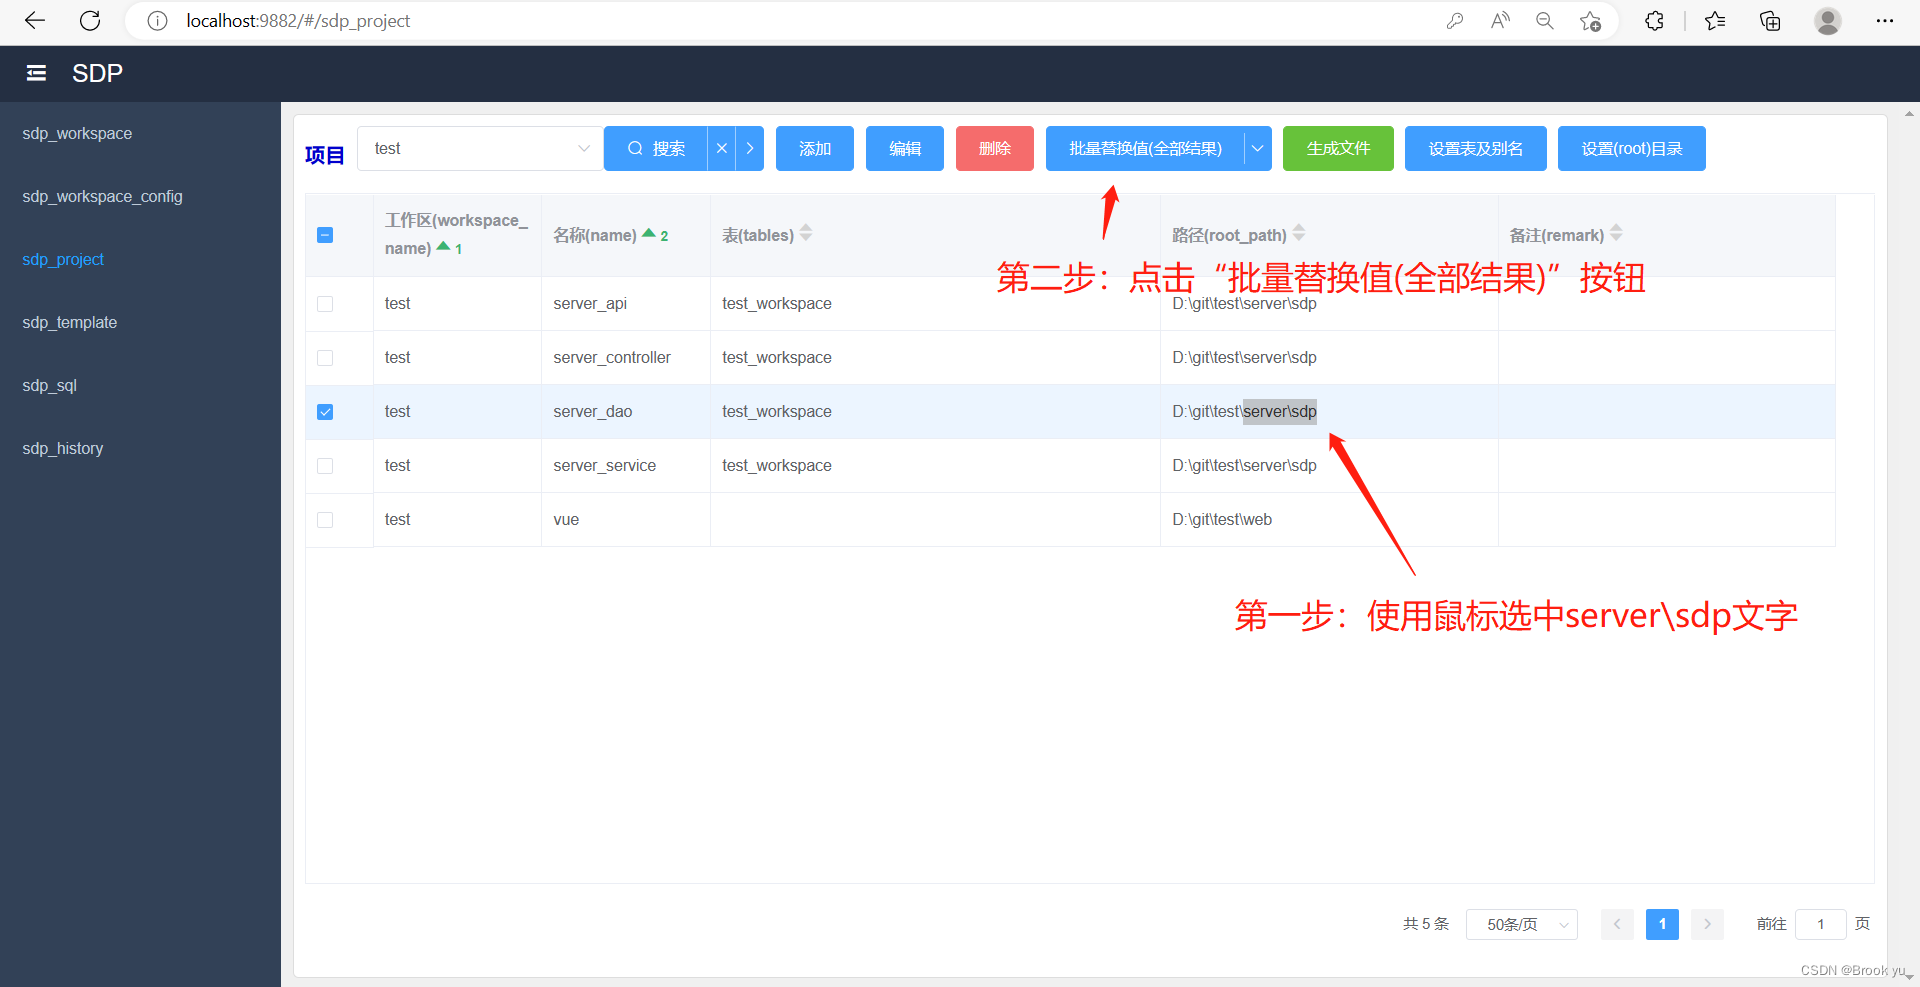This screenshot has width=1920, height=987.
Task: Click the 添加 add button
Action: point(815,148)
